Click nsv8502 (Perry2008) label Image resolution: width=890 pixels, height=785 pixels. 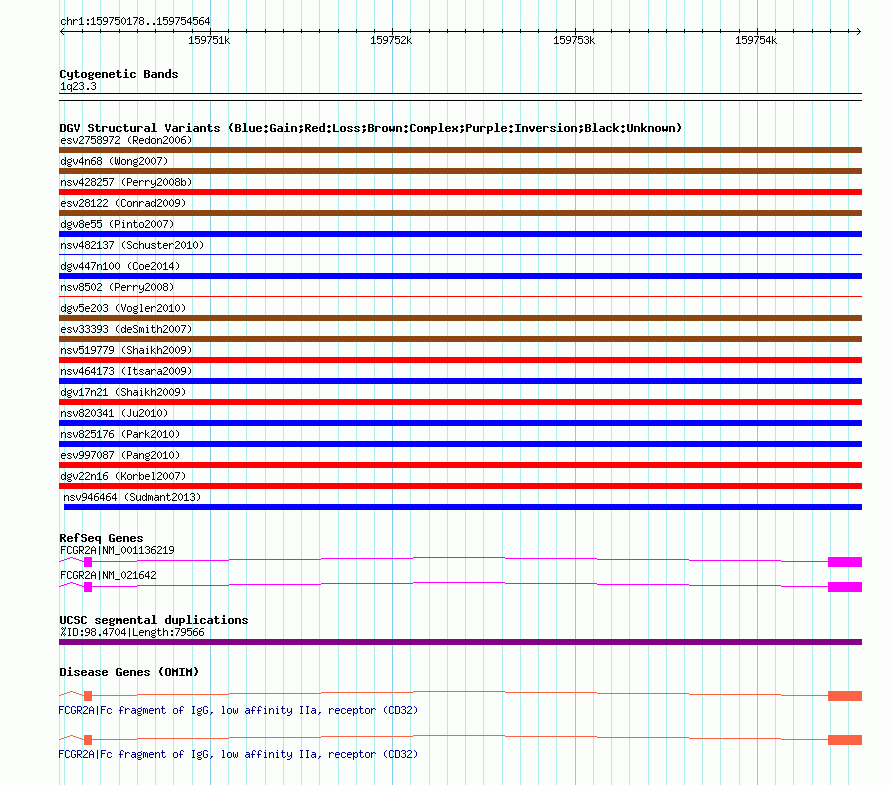(x=117, y=287)
